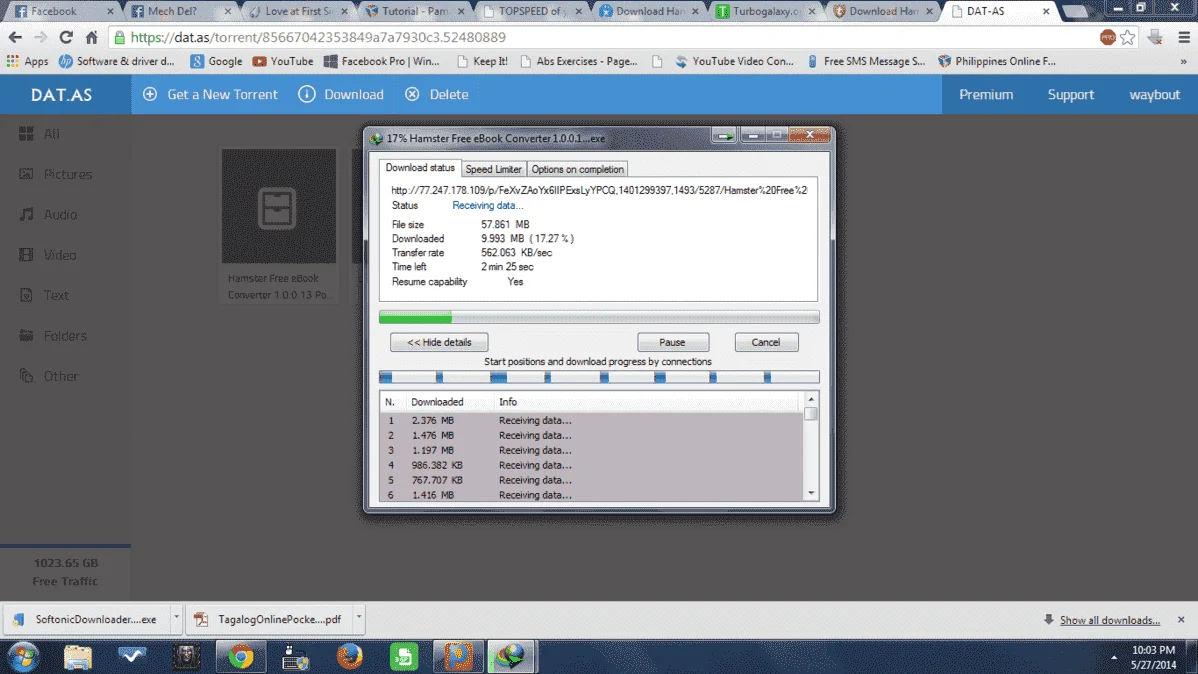
Task: Open the SoftonicDownloader exe file
Action: click(x=86, y=620)
